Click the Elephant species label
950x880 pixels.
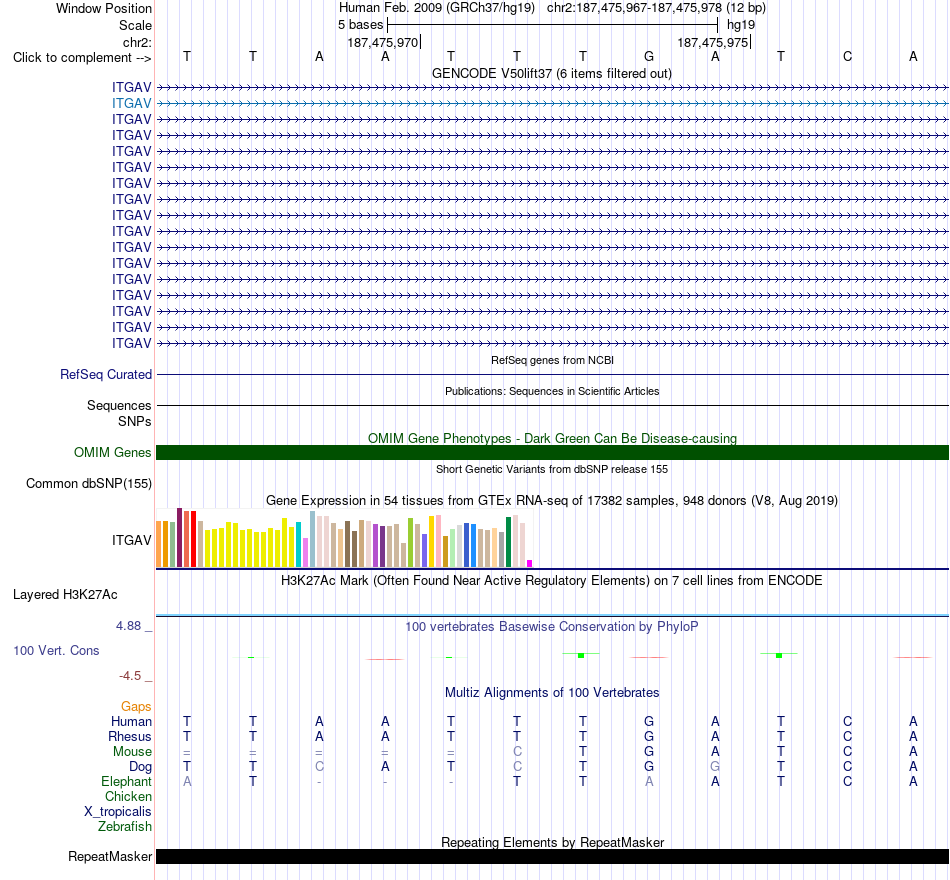127,781
